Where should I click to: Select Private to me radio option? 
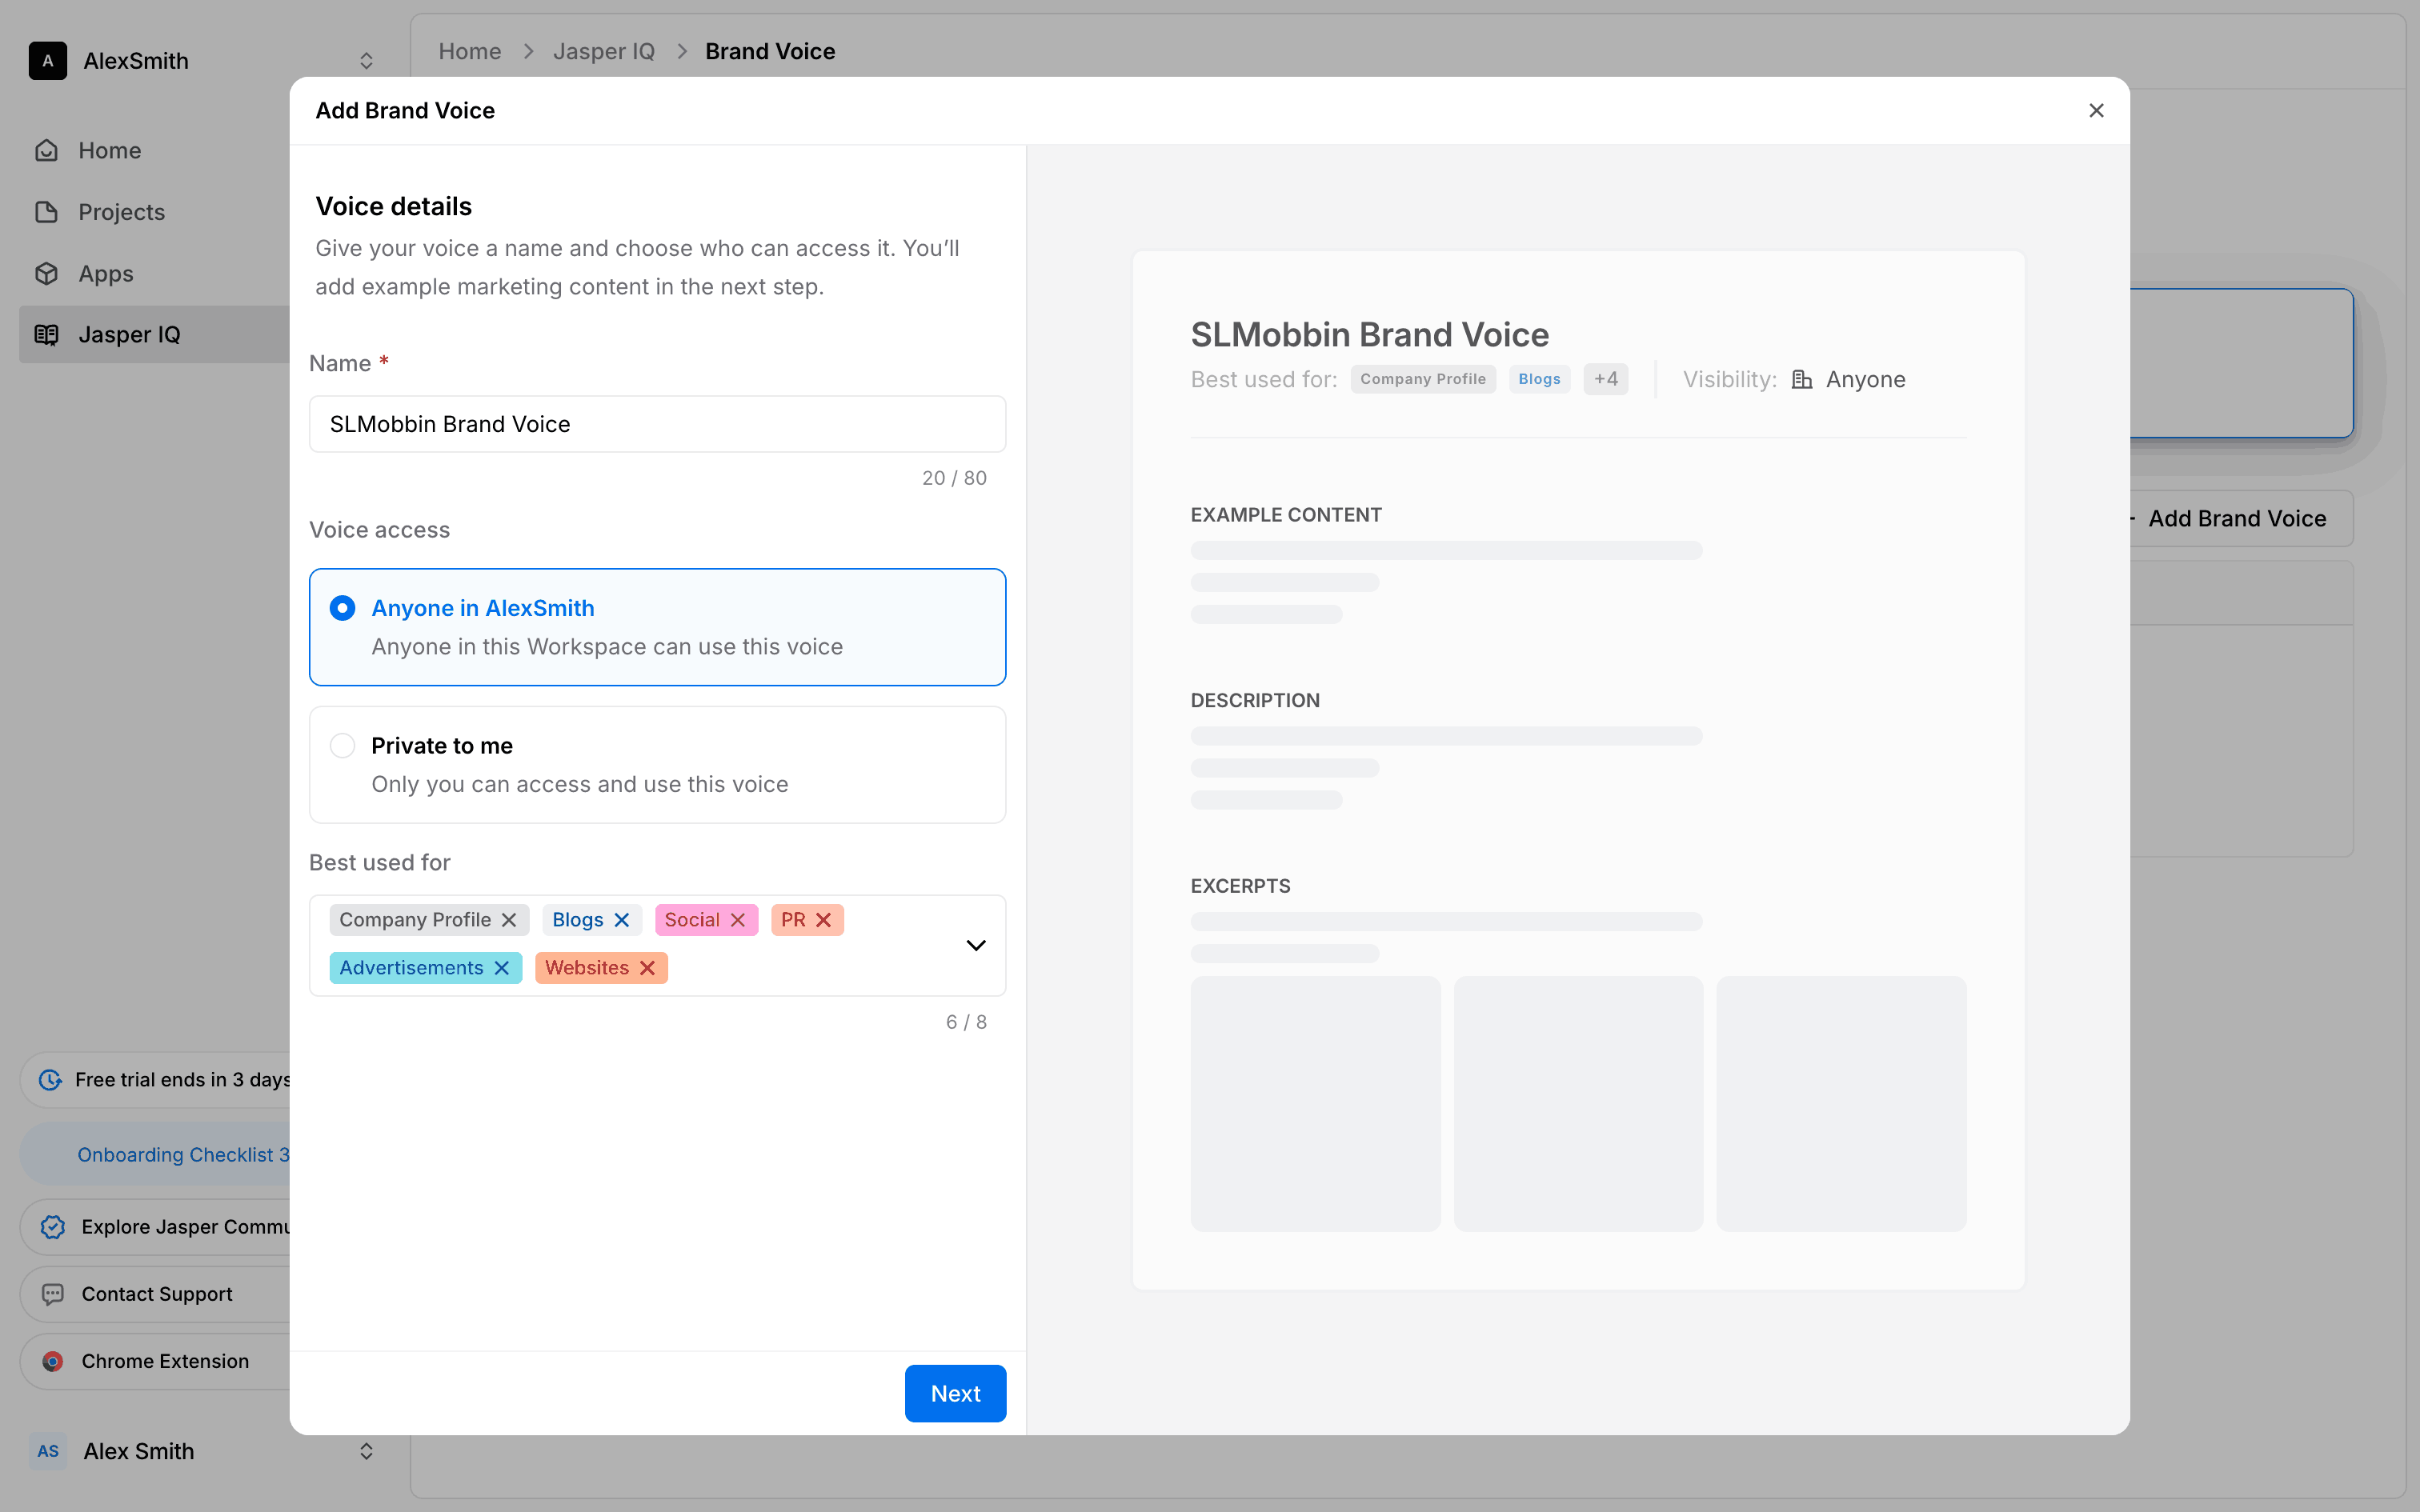pos(343,746)
